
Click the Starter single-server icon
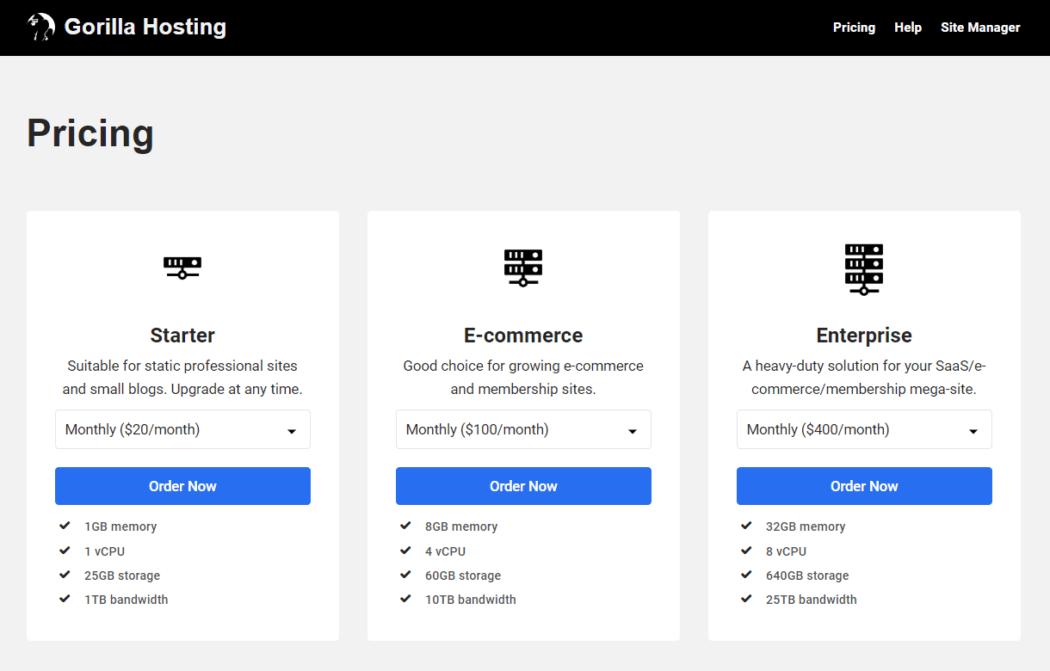pyautogui.click(x=182, y=268)
